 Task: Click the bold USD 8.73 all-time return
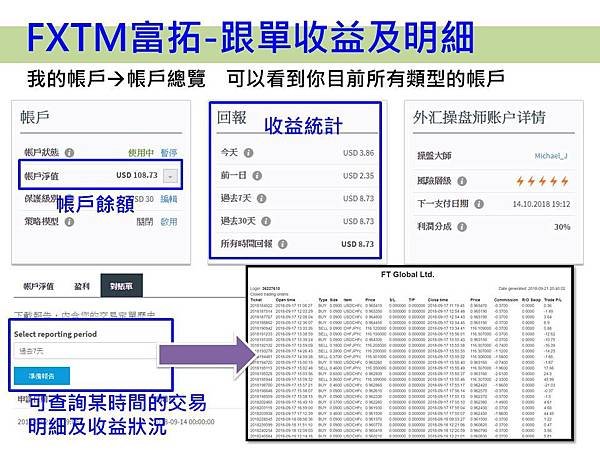click(357, 244)
